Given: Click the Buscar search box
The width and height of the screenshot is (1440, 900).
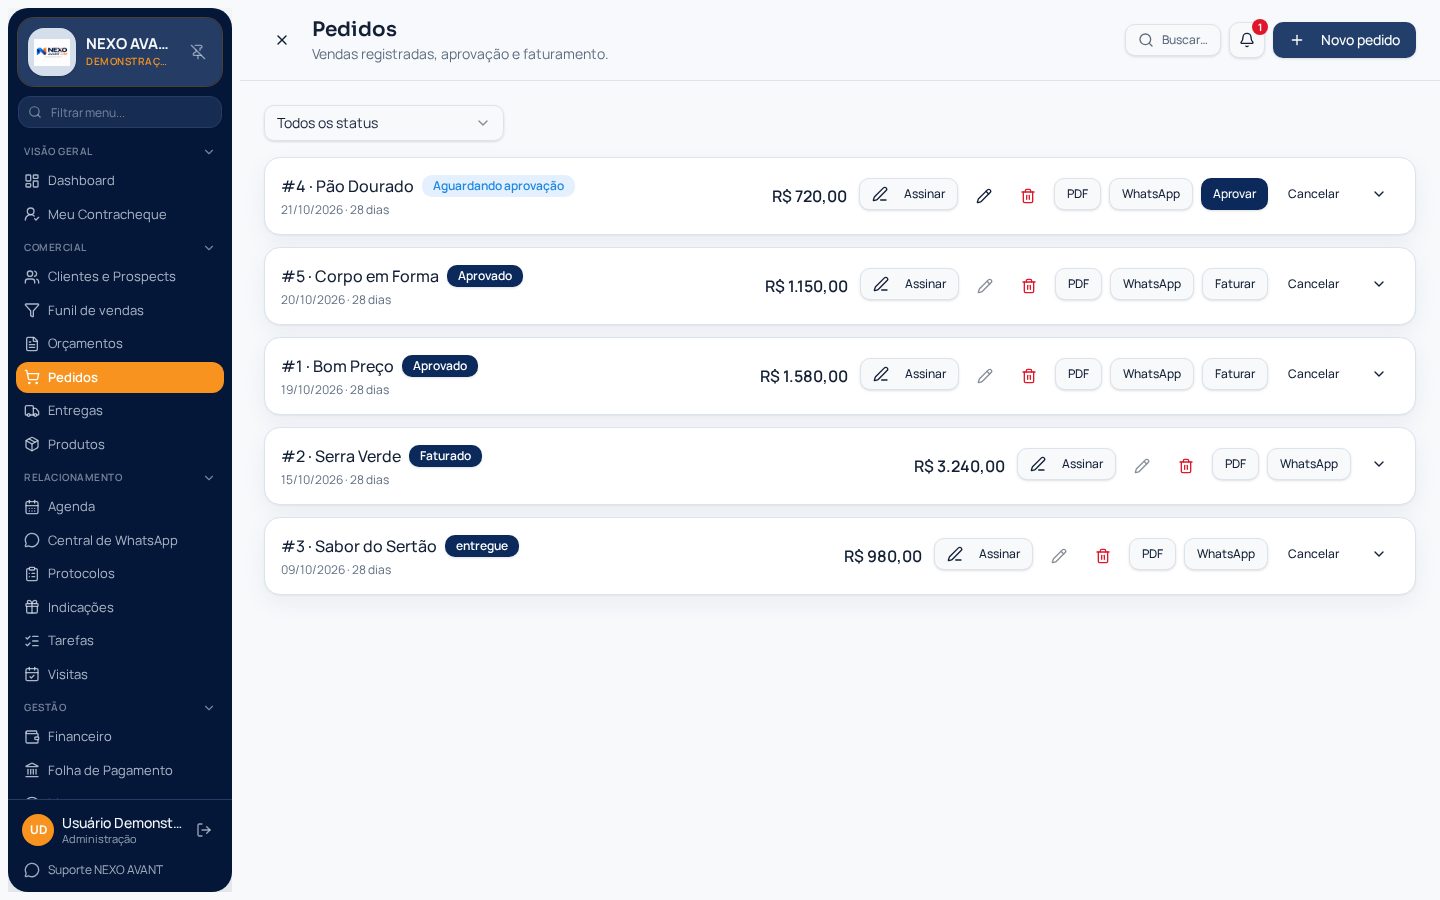Looking at the screenshot, I should coord(1173,40).
